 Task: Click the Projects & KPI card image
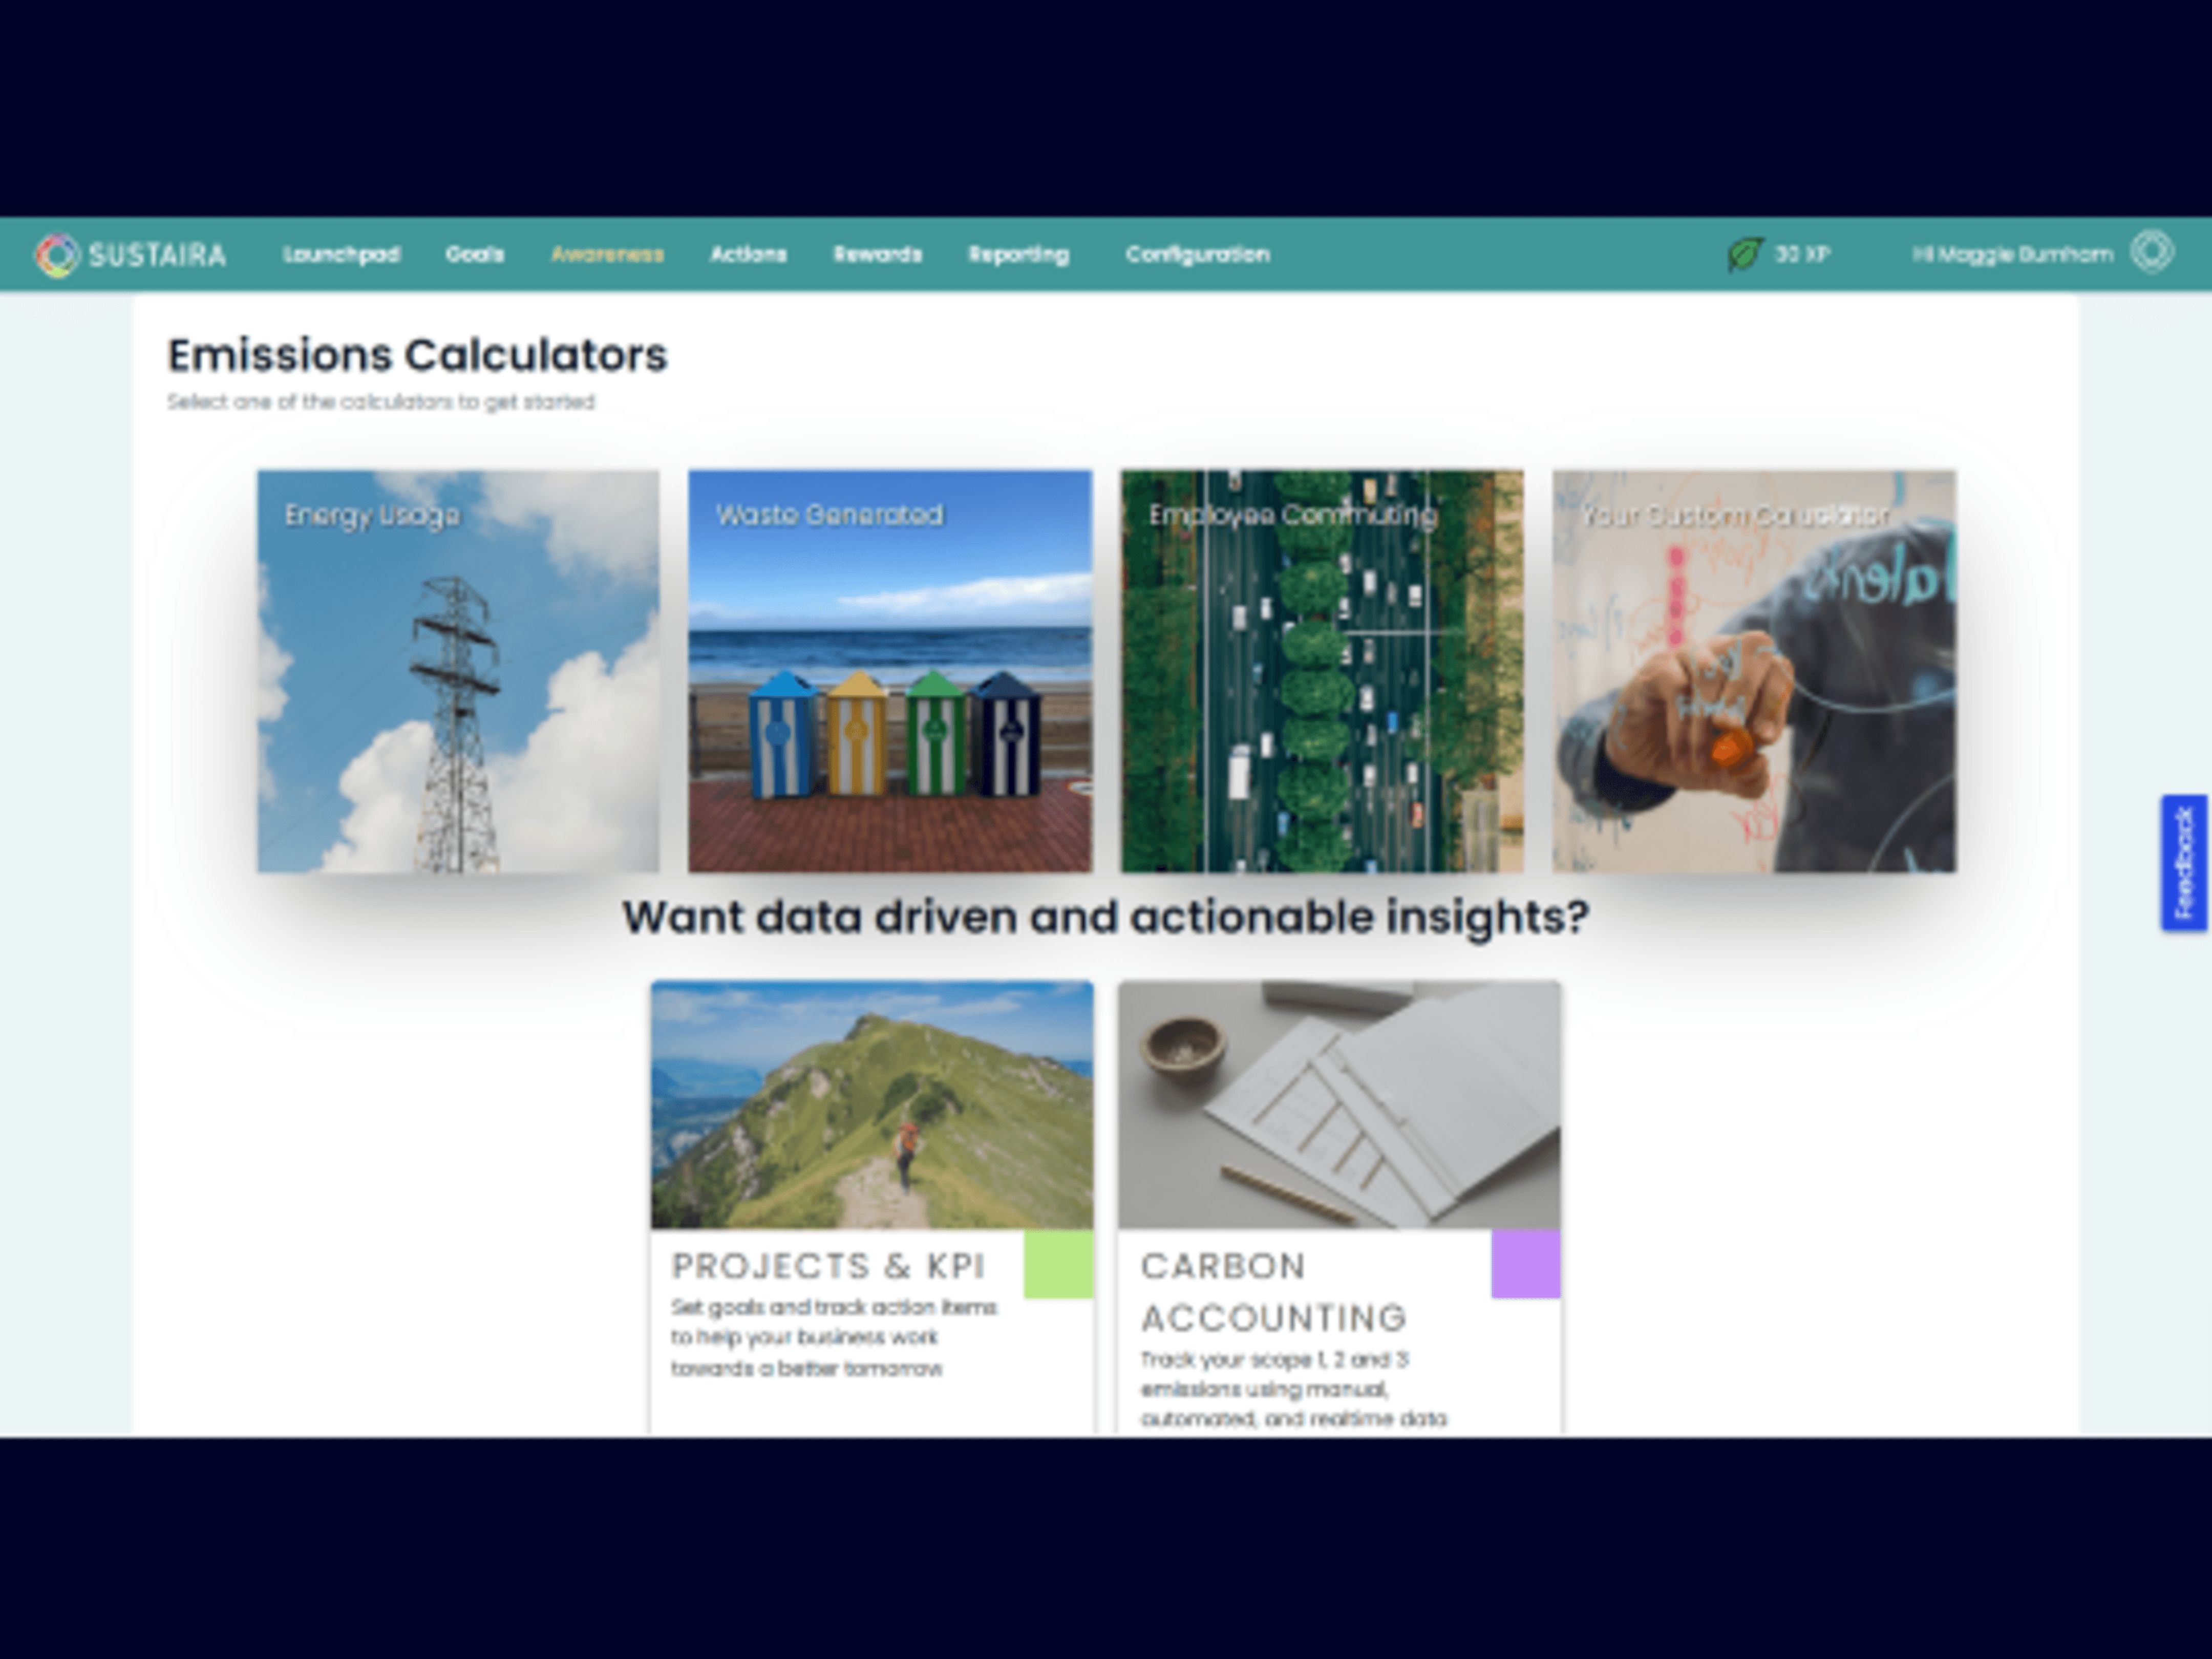871,1104
